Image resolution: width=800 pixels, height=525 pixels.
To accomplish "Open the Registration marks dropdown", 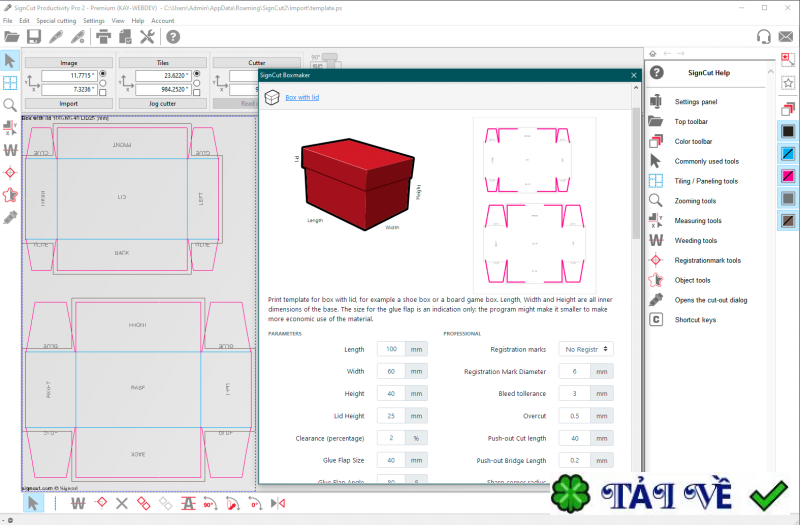I will [x=587, y=349].
